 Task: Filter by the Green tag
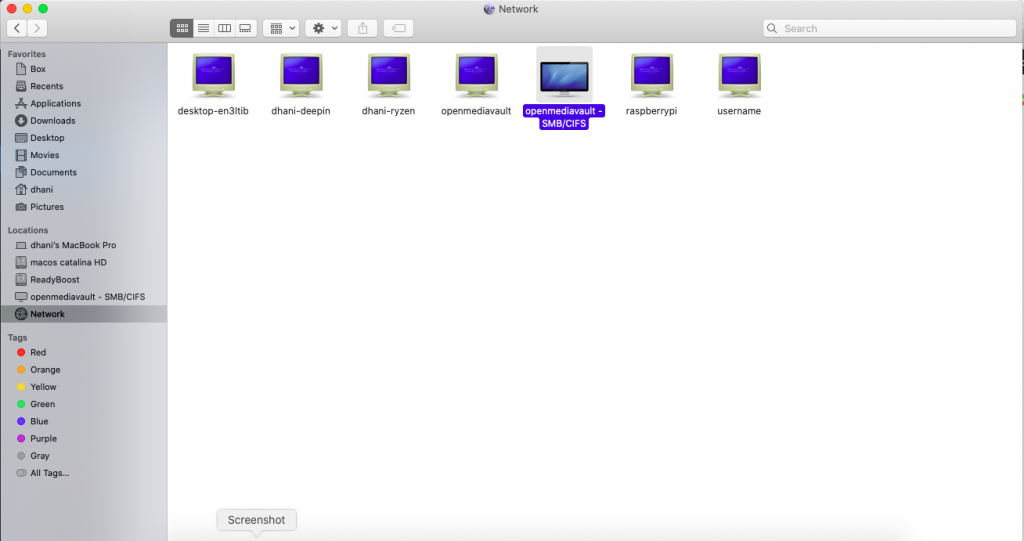pos(84,404)
